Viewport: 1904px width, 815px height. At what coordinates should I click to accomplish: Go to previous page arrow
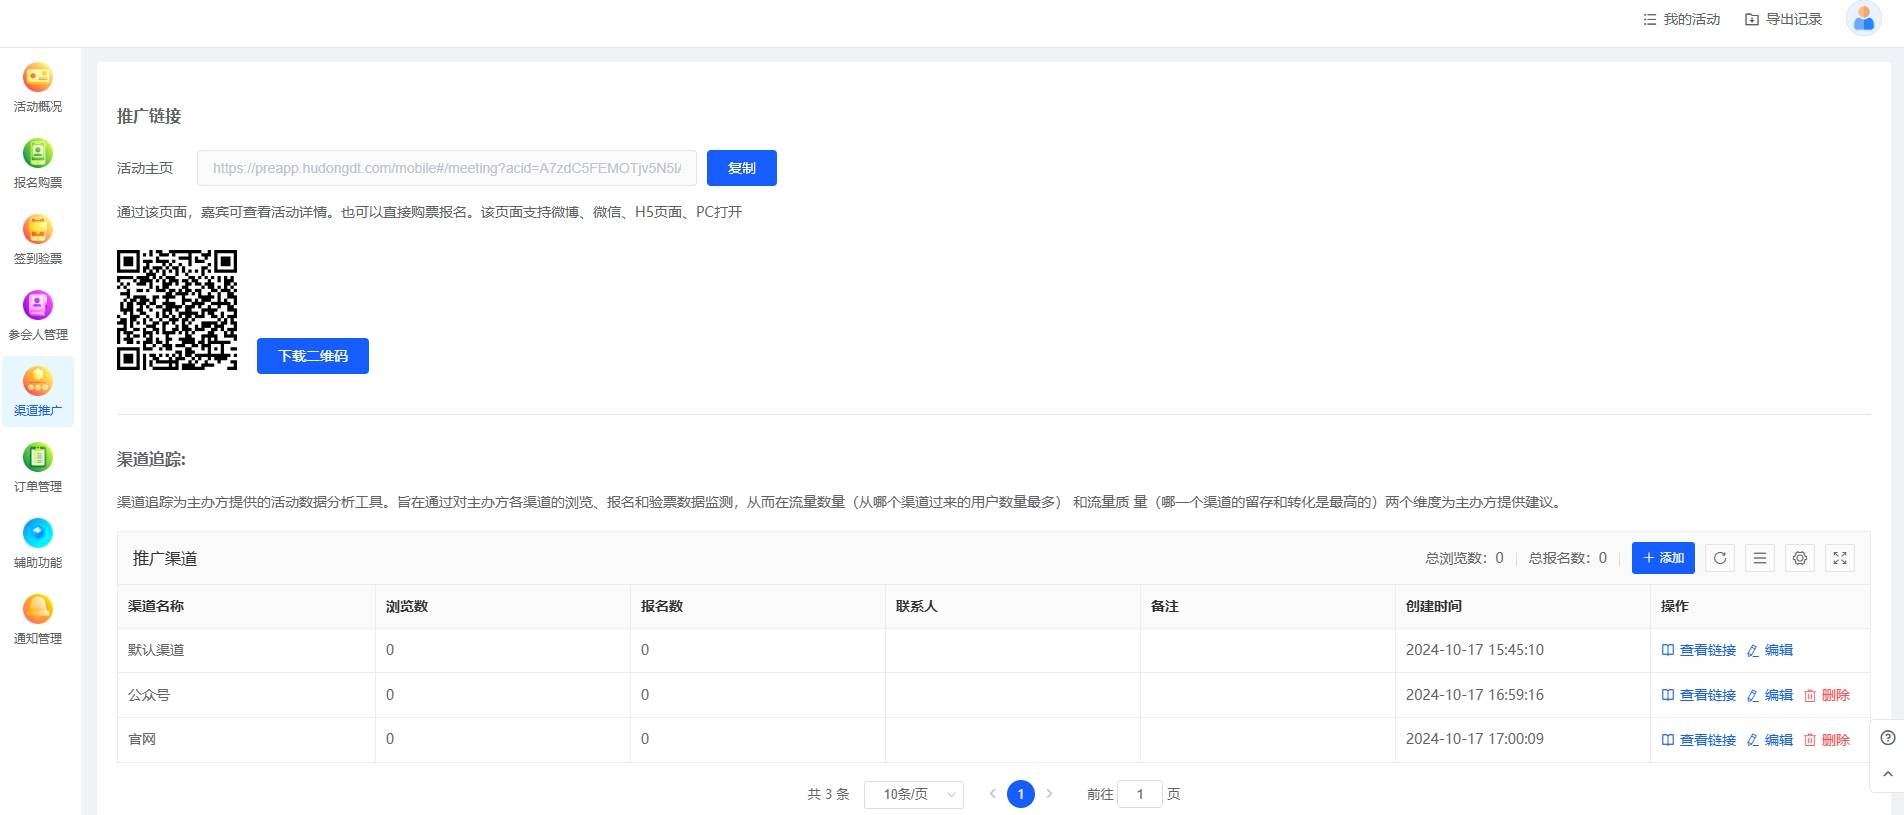click(x=992, y=794)
